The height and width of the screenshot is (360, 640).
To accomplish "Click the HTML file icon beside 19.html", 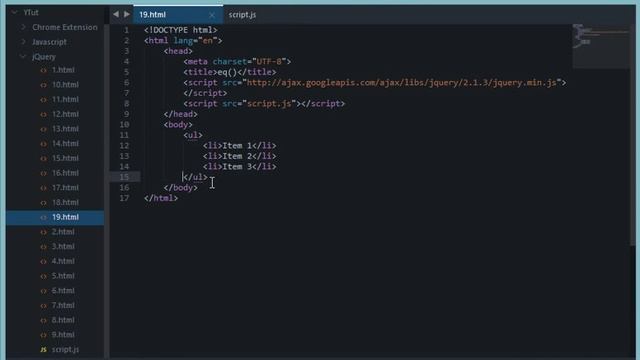I will pyautogui.click(x=44, y=217).
